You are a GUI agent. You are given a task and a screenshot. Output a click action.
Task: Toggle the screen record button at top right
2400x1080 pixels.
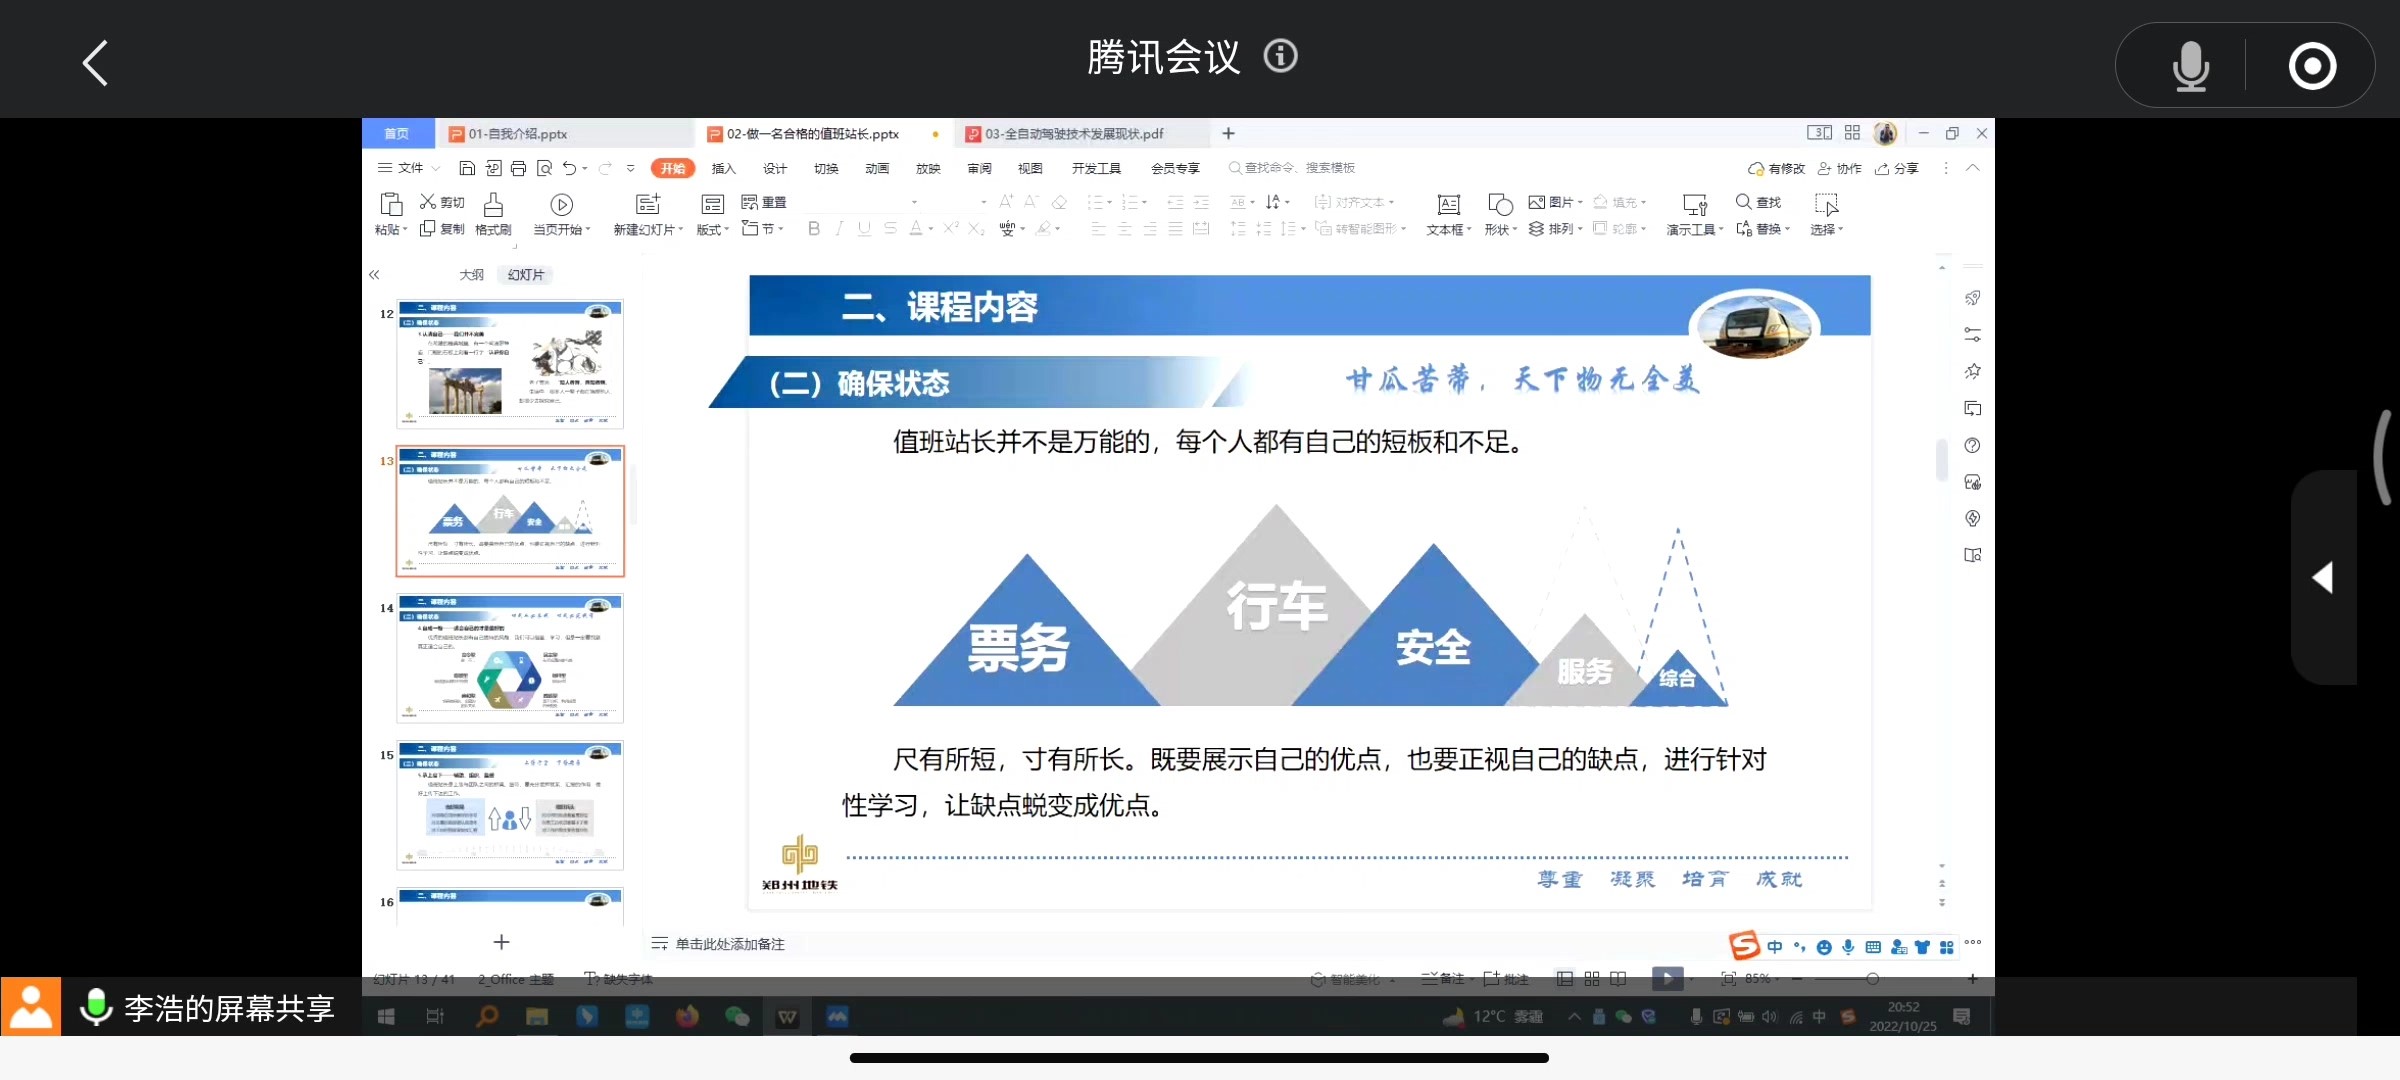tap(2312, 66)
